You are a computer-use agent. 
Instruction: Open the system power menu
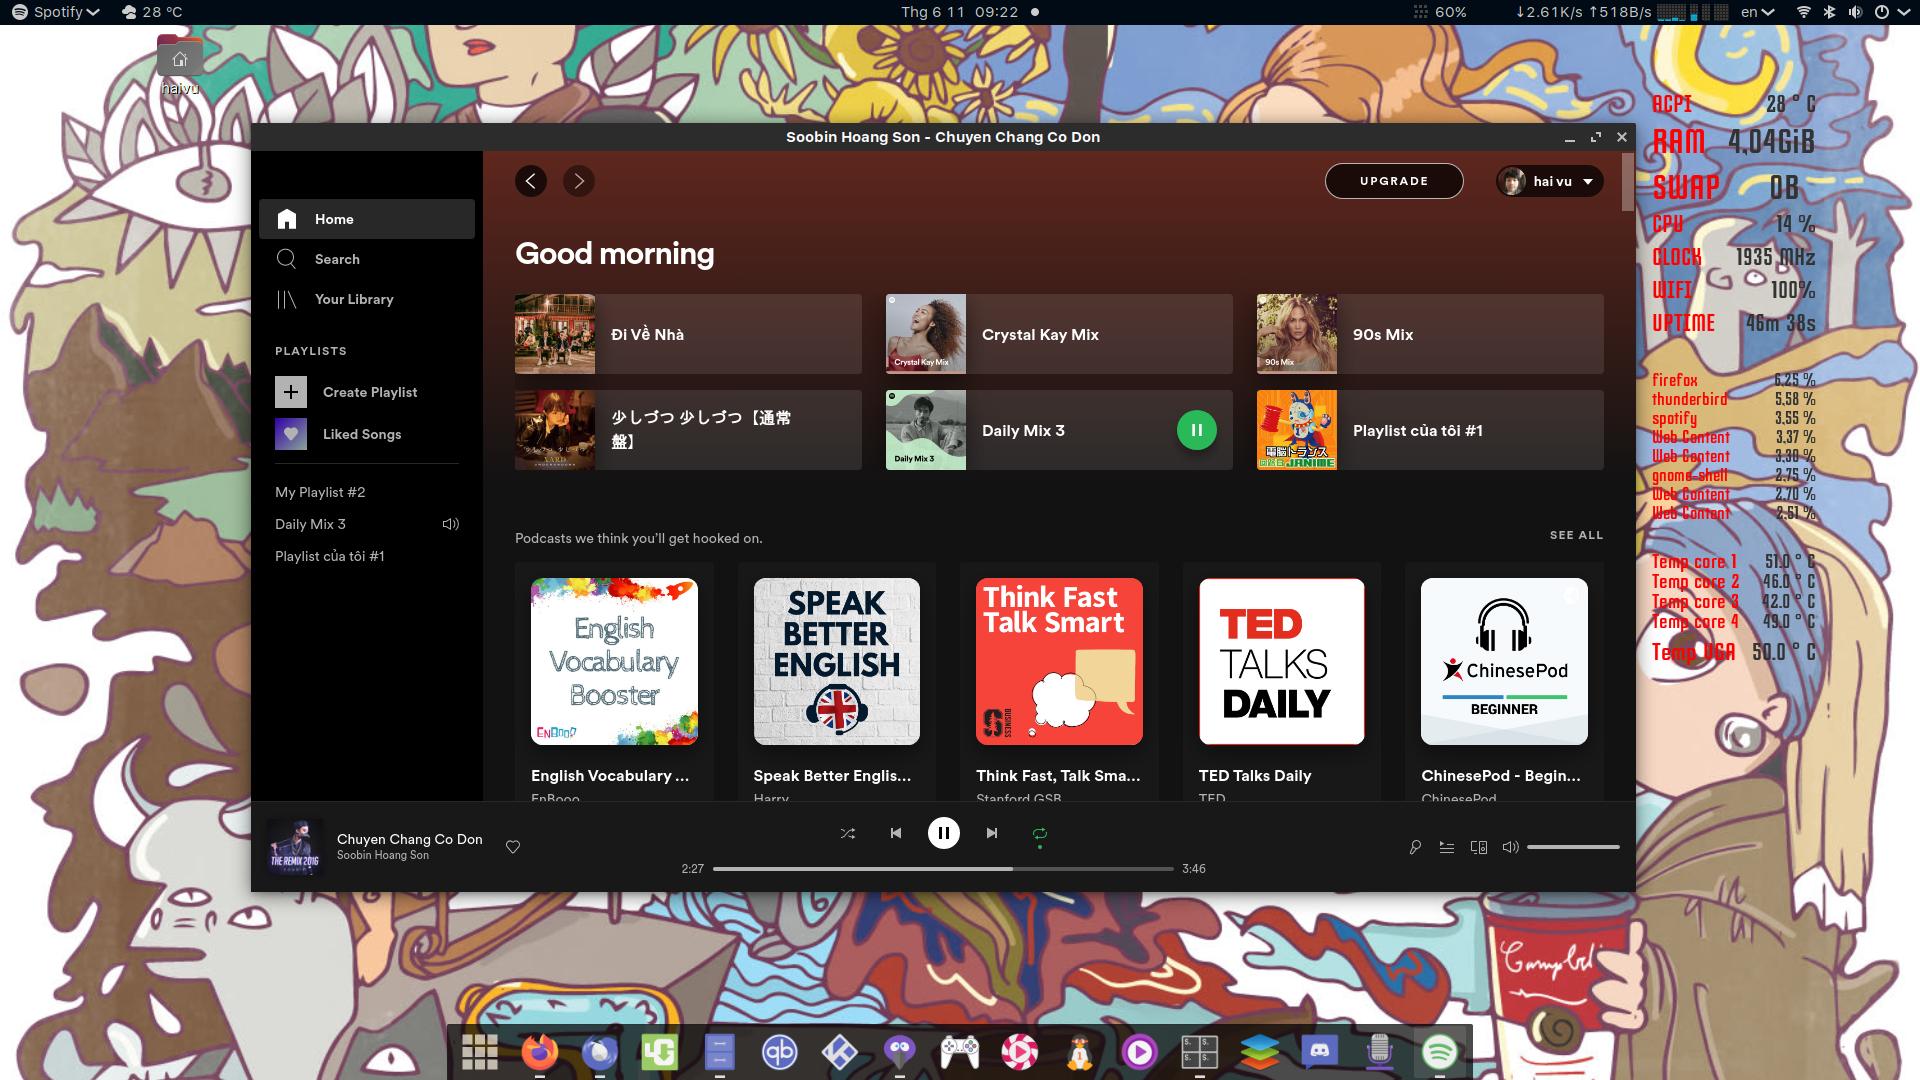(1890, 12)
